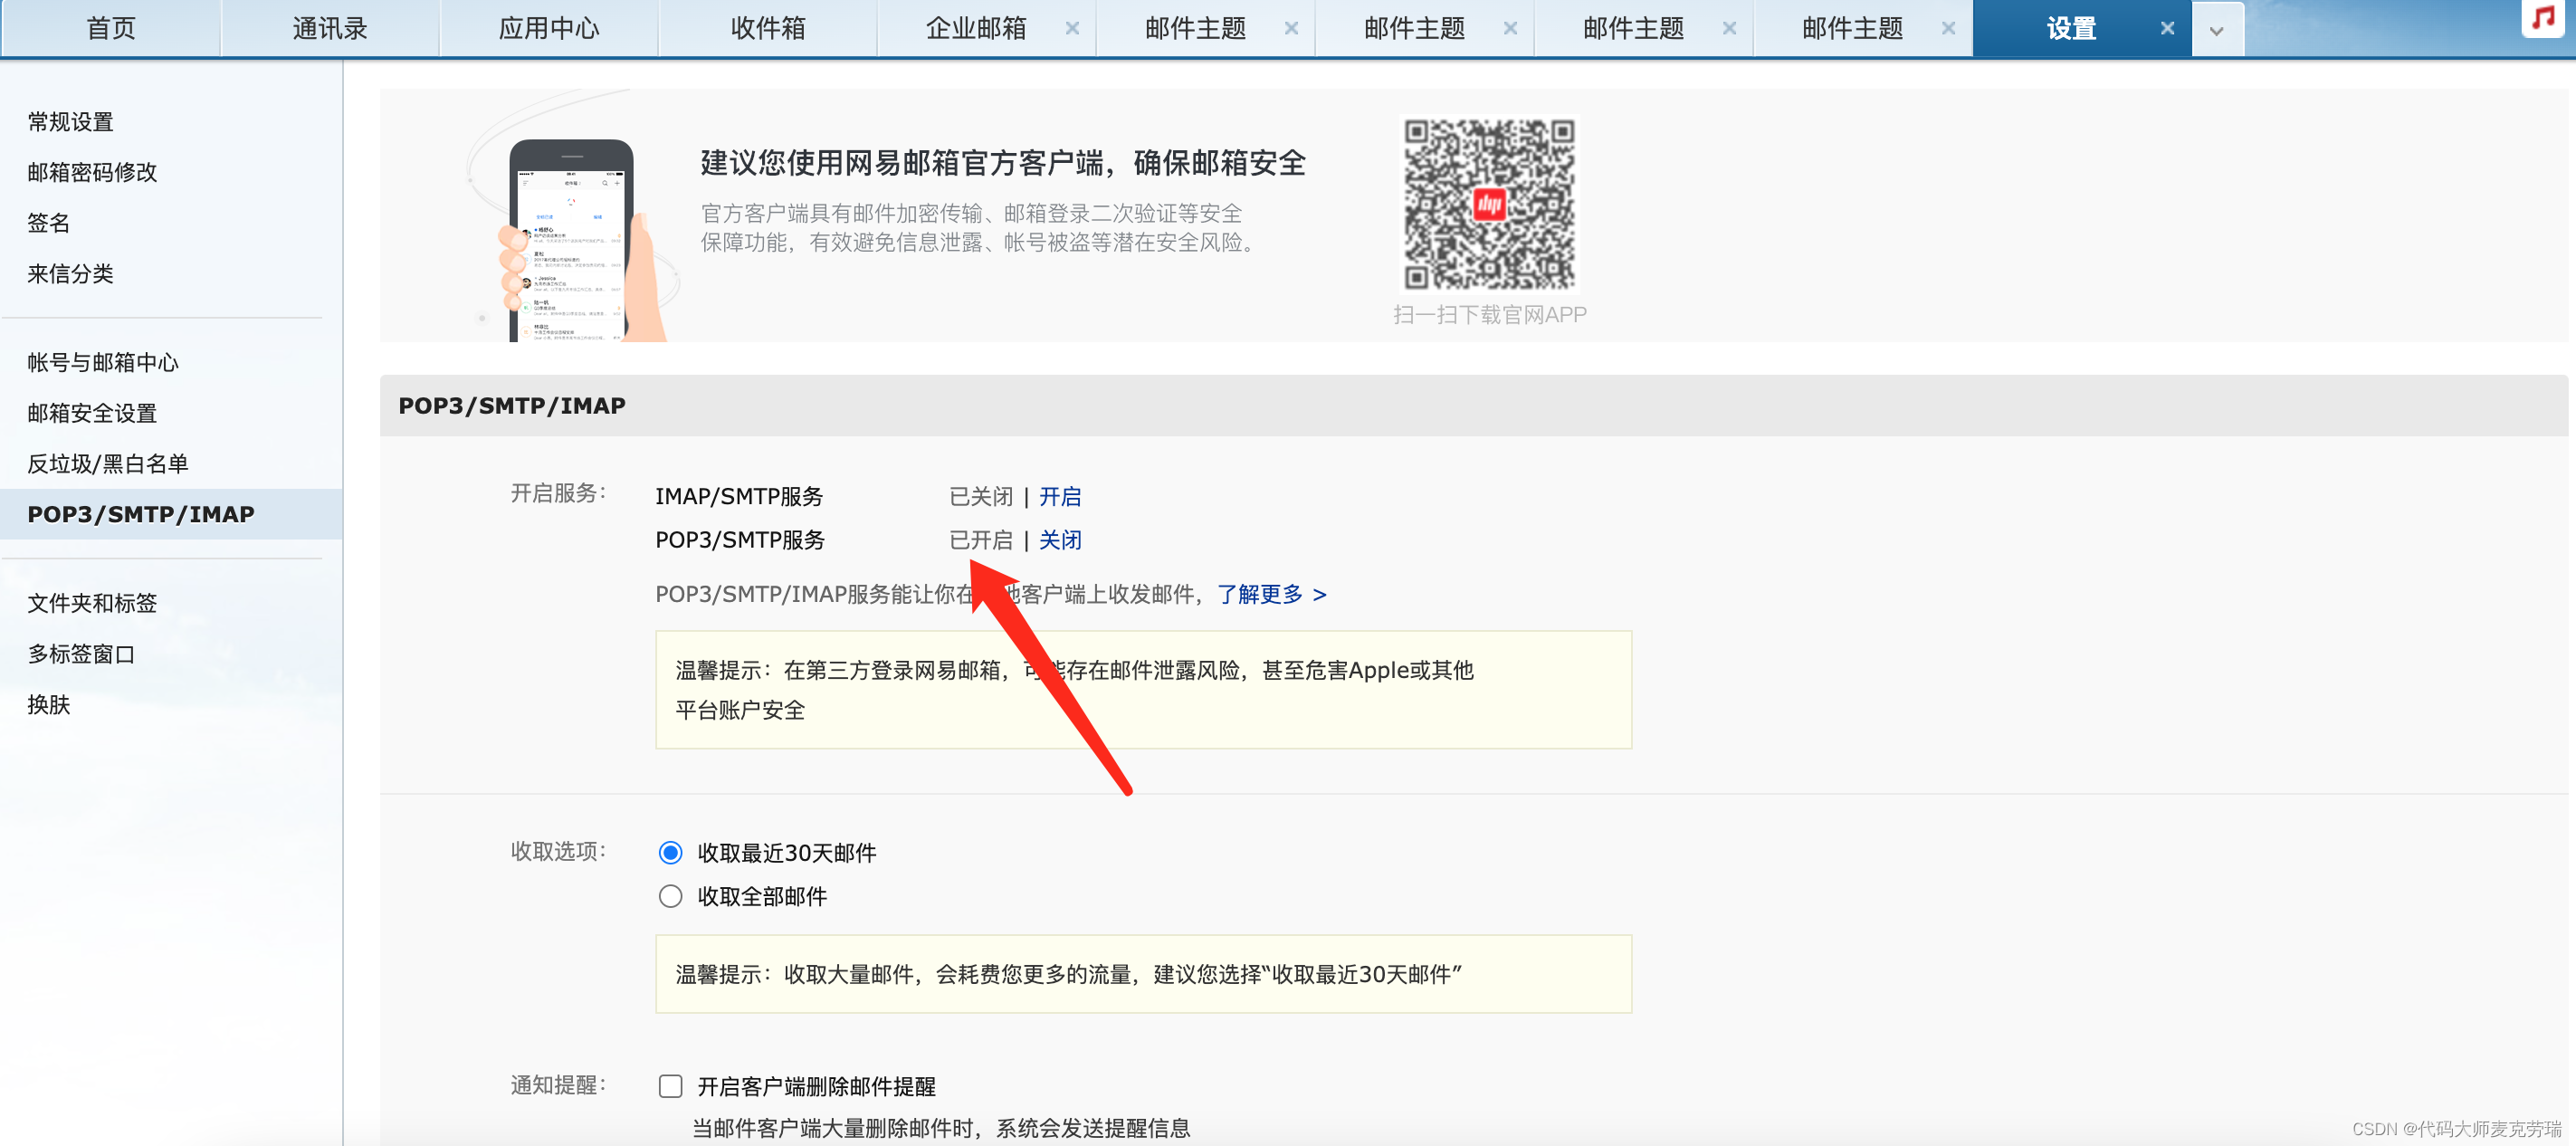Open 邮箱安全设置

(x=92, y=413)
